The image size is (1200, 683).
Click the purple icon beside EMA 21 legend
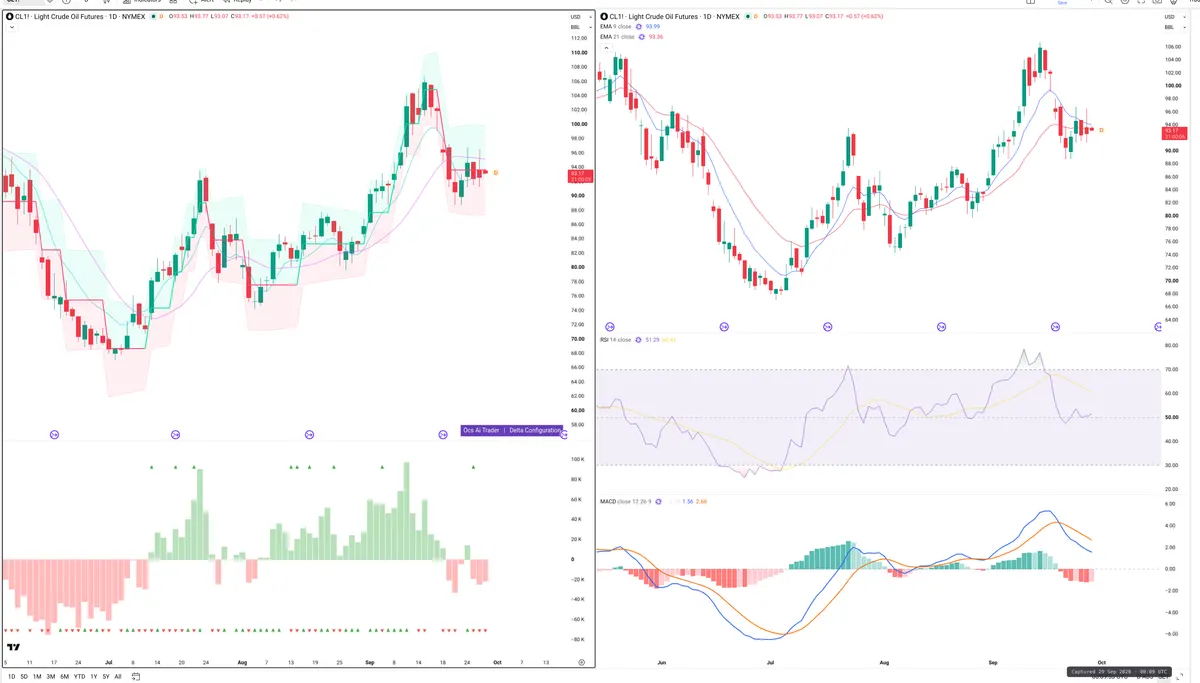[642, 37]
